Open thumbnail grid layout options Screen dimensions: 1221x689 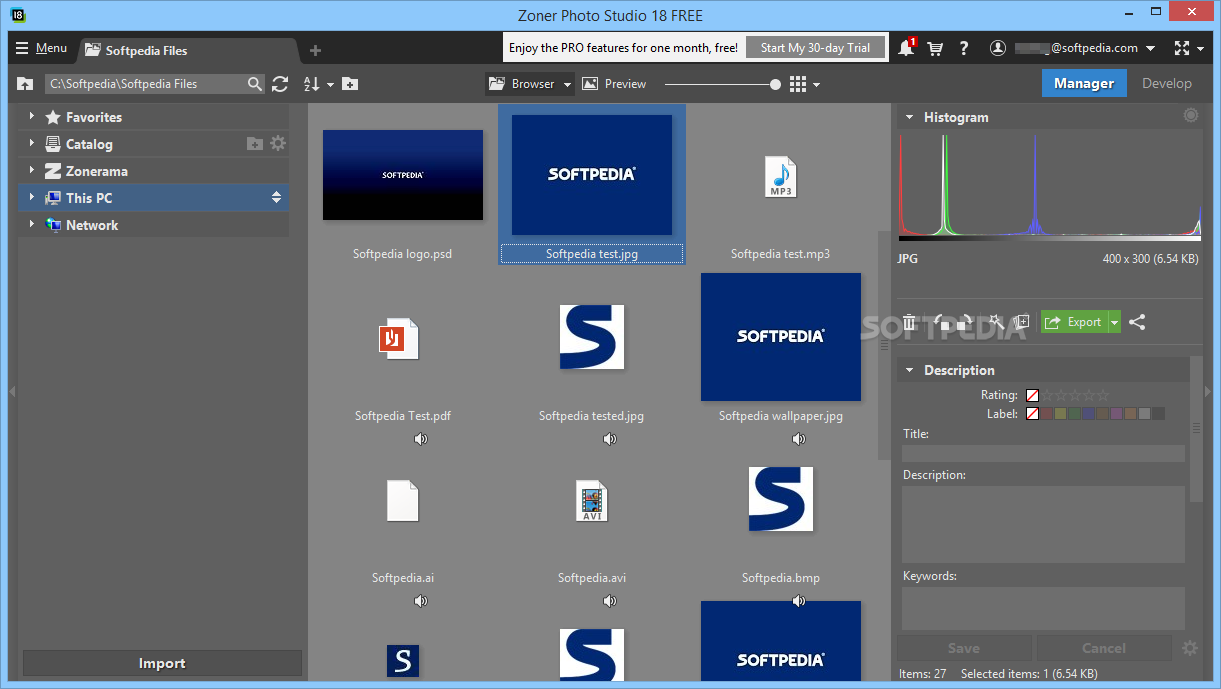click(804, 84)
